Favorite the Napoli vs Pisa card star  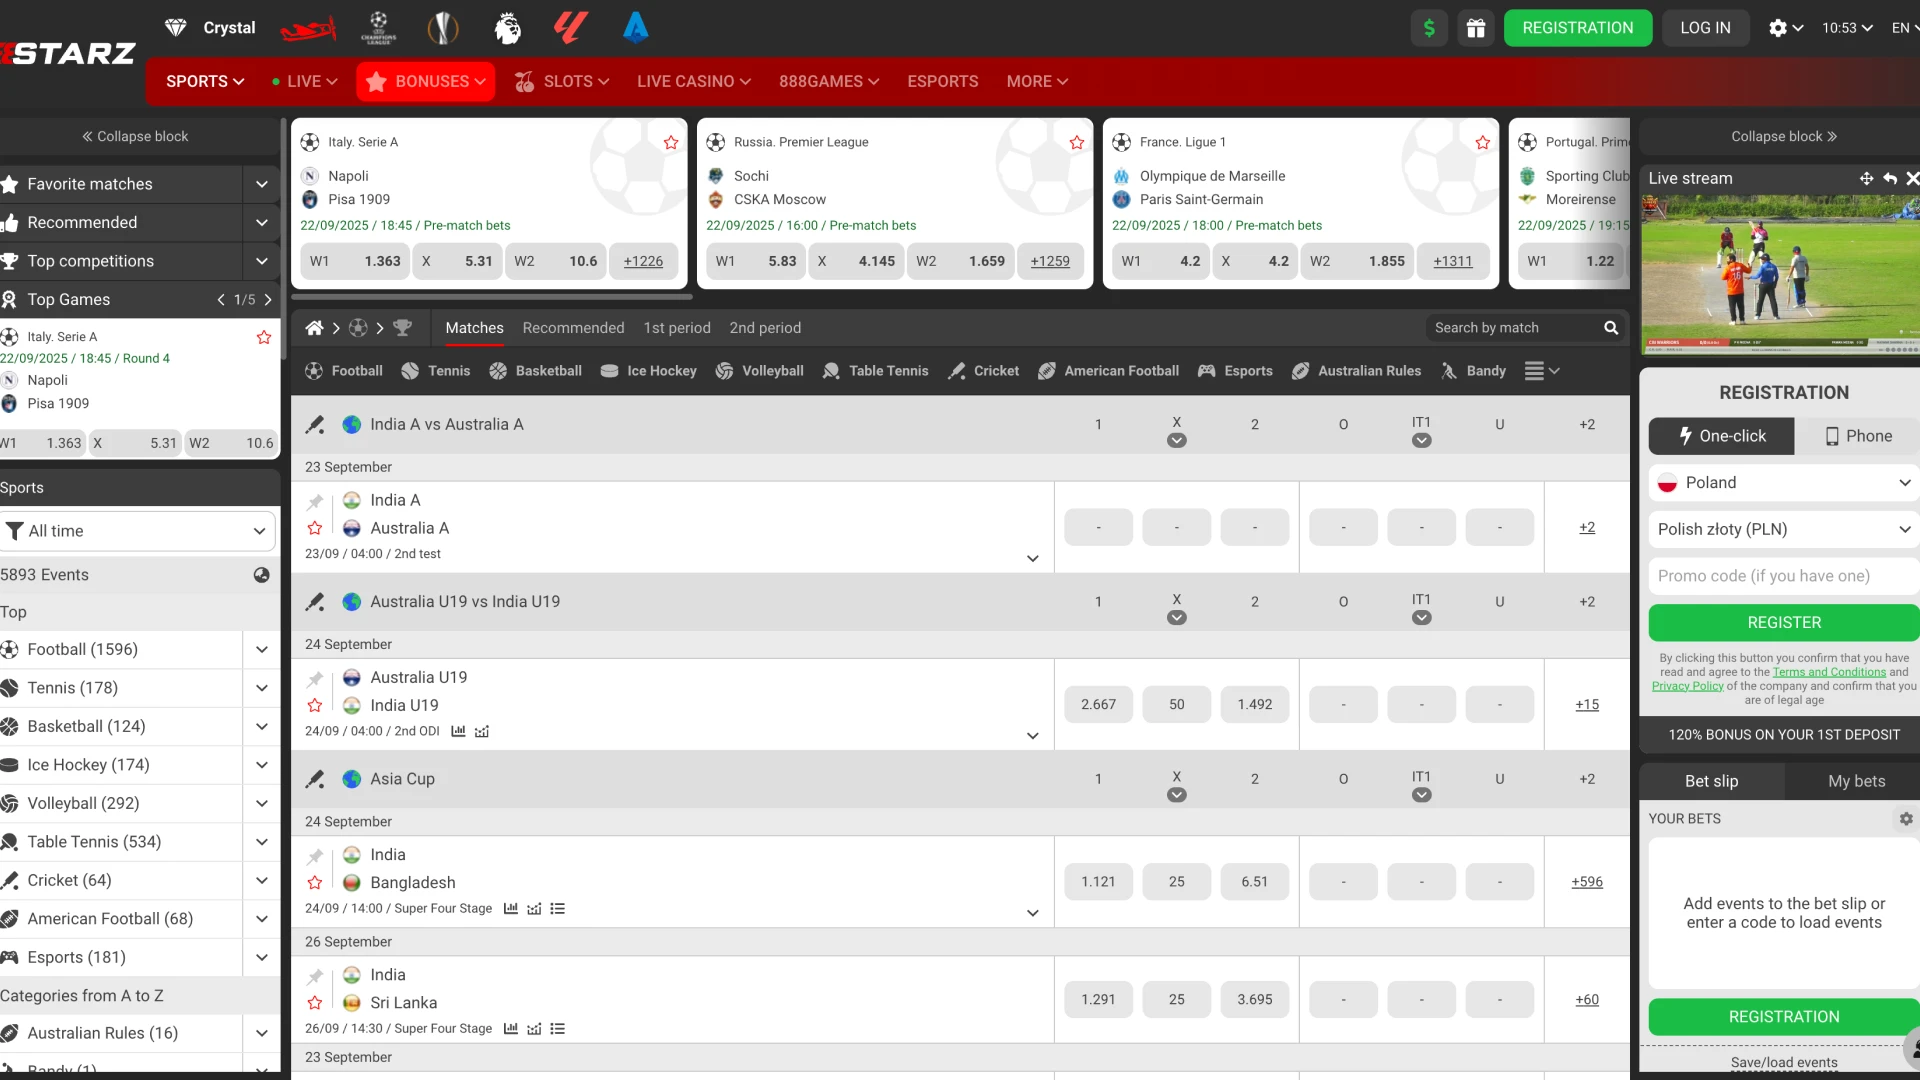tap(671, 142)
